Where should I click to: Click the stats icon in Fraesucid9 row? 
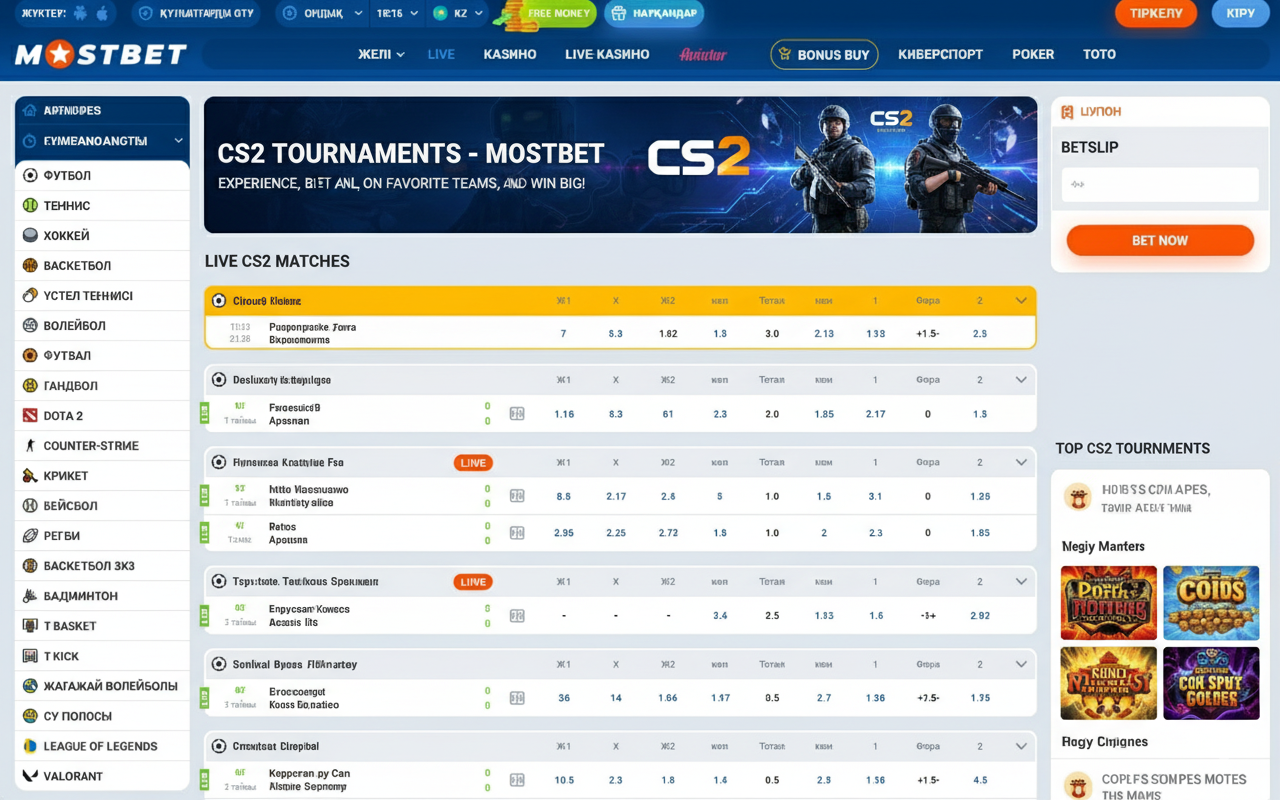click(x=517, y=413)
